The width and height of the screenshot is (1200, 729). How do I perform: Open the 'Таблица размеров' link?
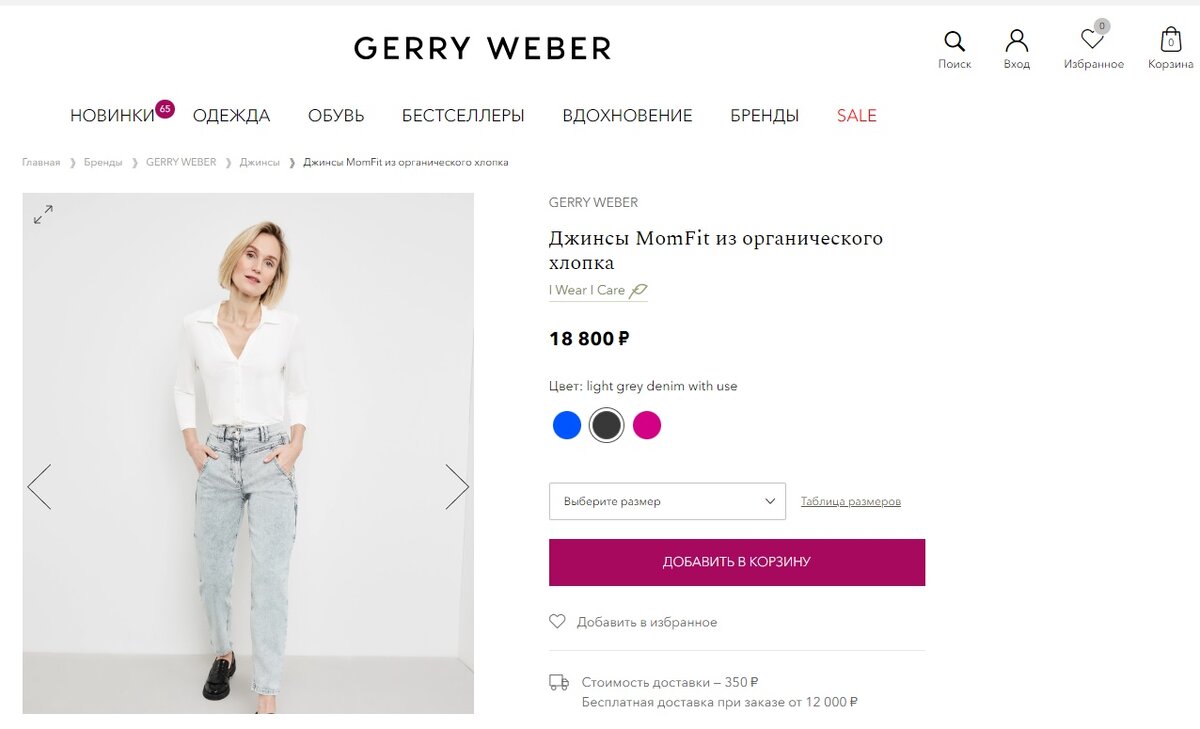point(850,501)
